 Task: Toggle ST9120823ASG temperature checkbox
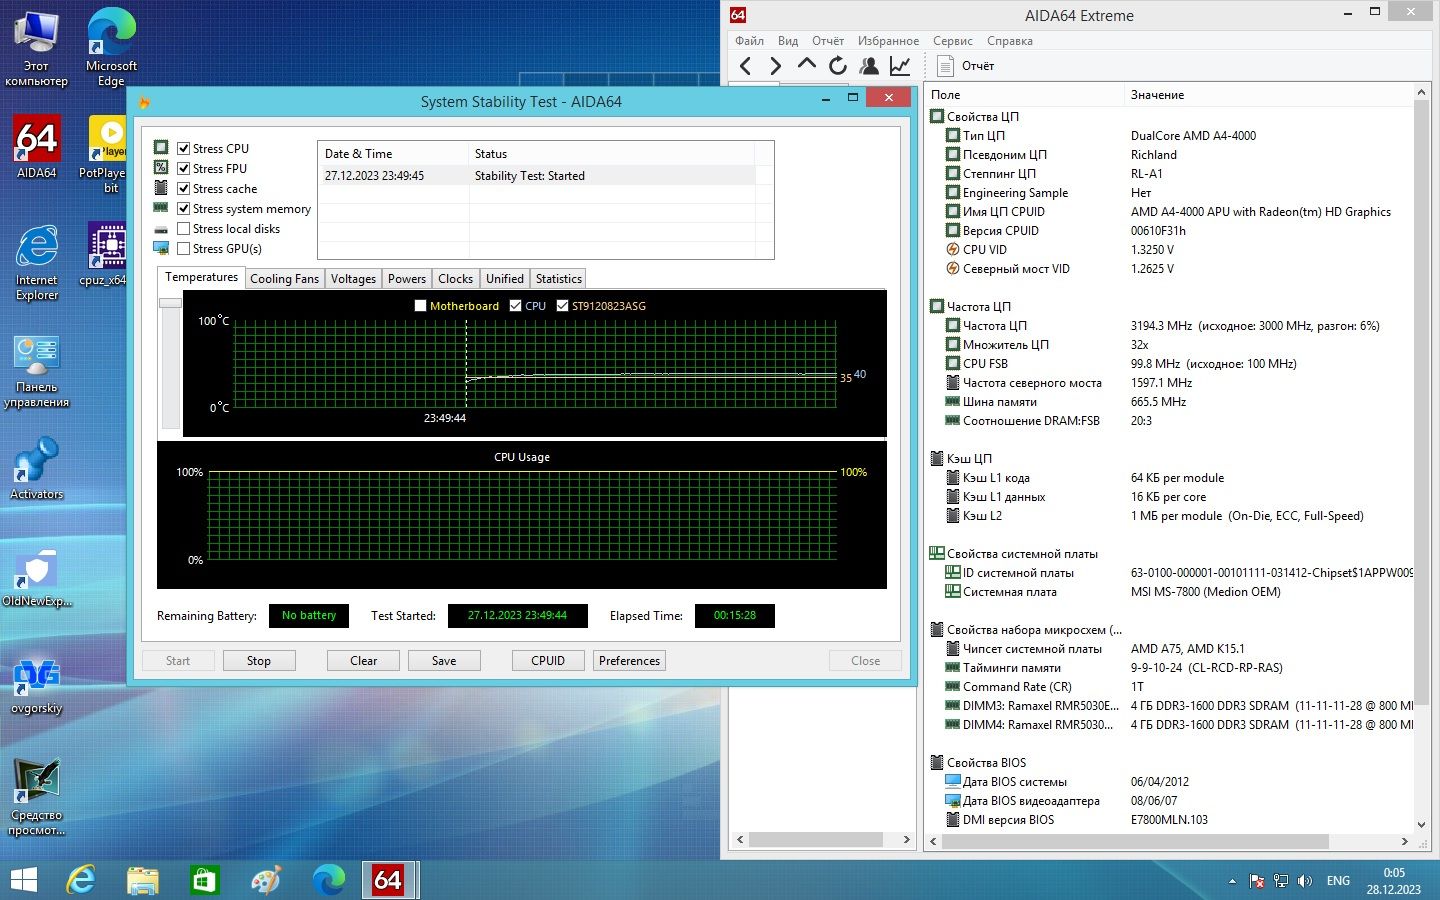(562, 306)
